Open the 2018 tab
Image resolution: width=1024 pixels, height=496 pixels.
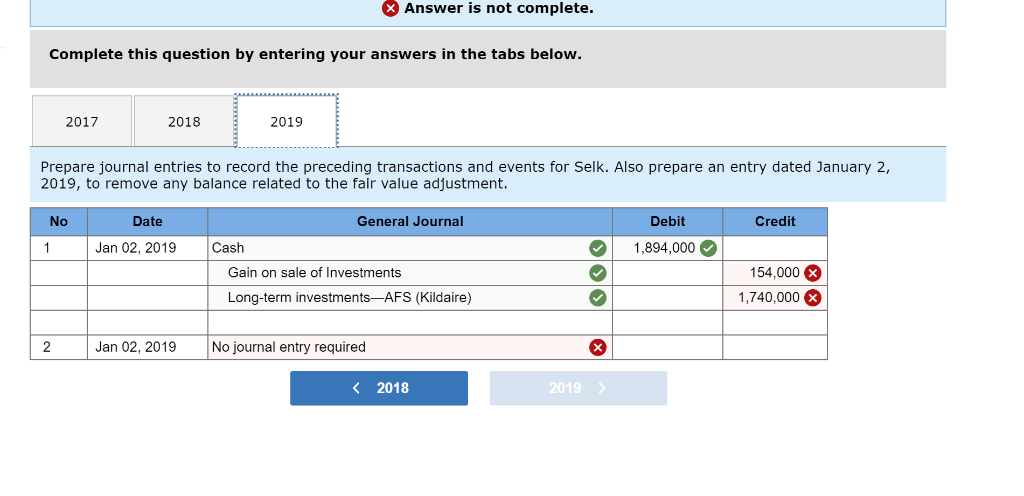pyautogui.click(x=184, y=121)
